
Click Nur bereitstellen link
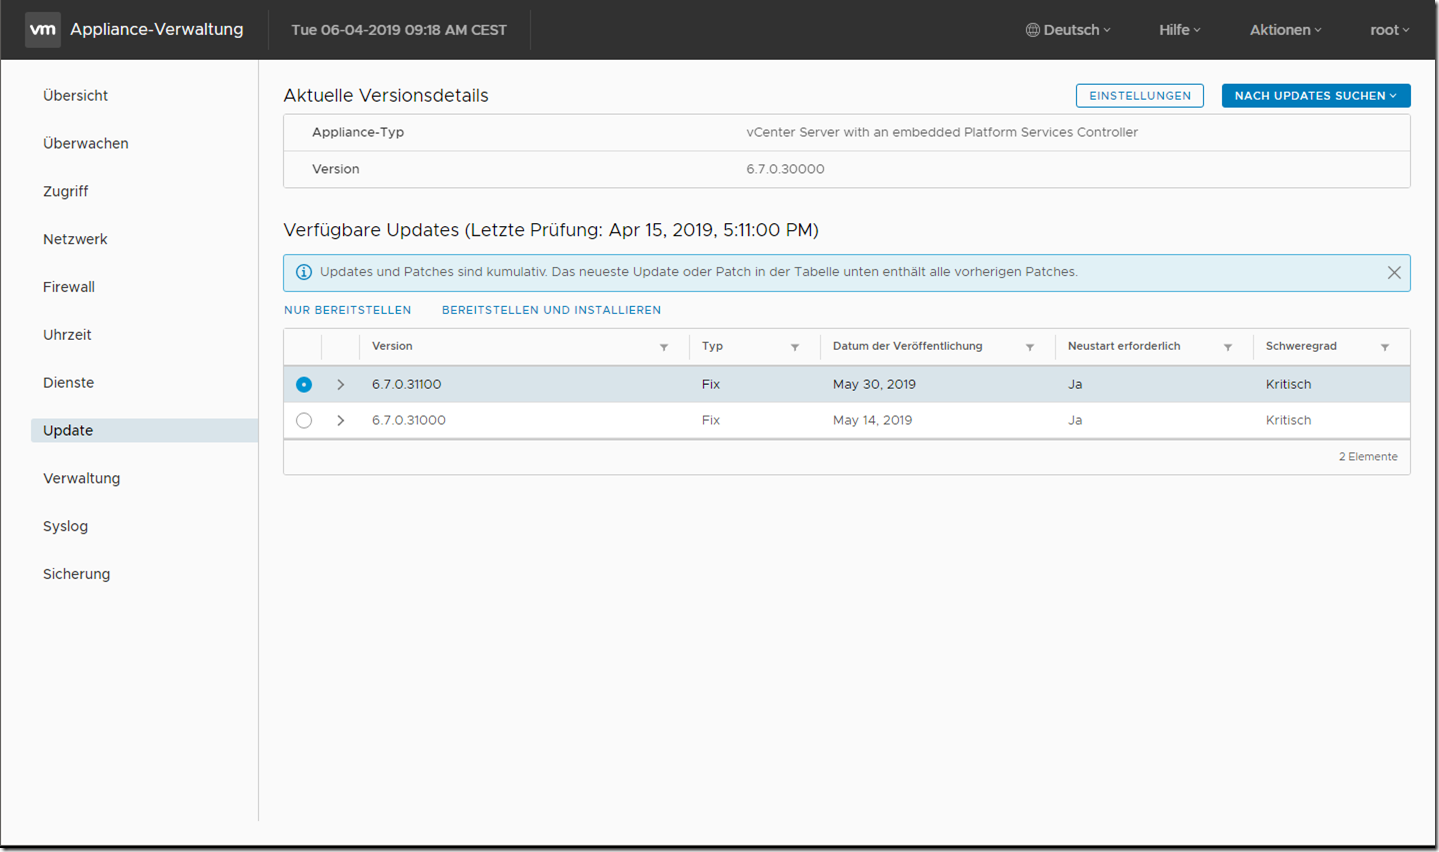(x=347, y=310)
